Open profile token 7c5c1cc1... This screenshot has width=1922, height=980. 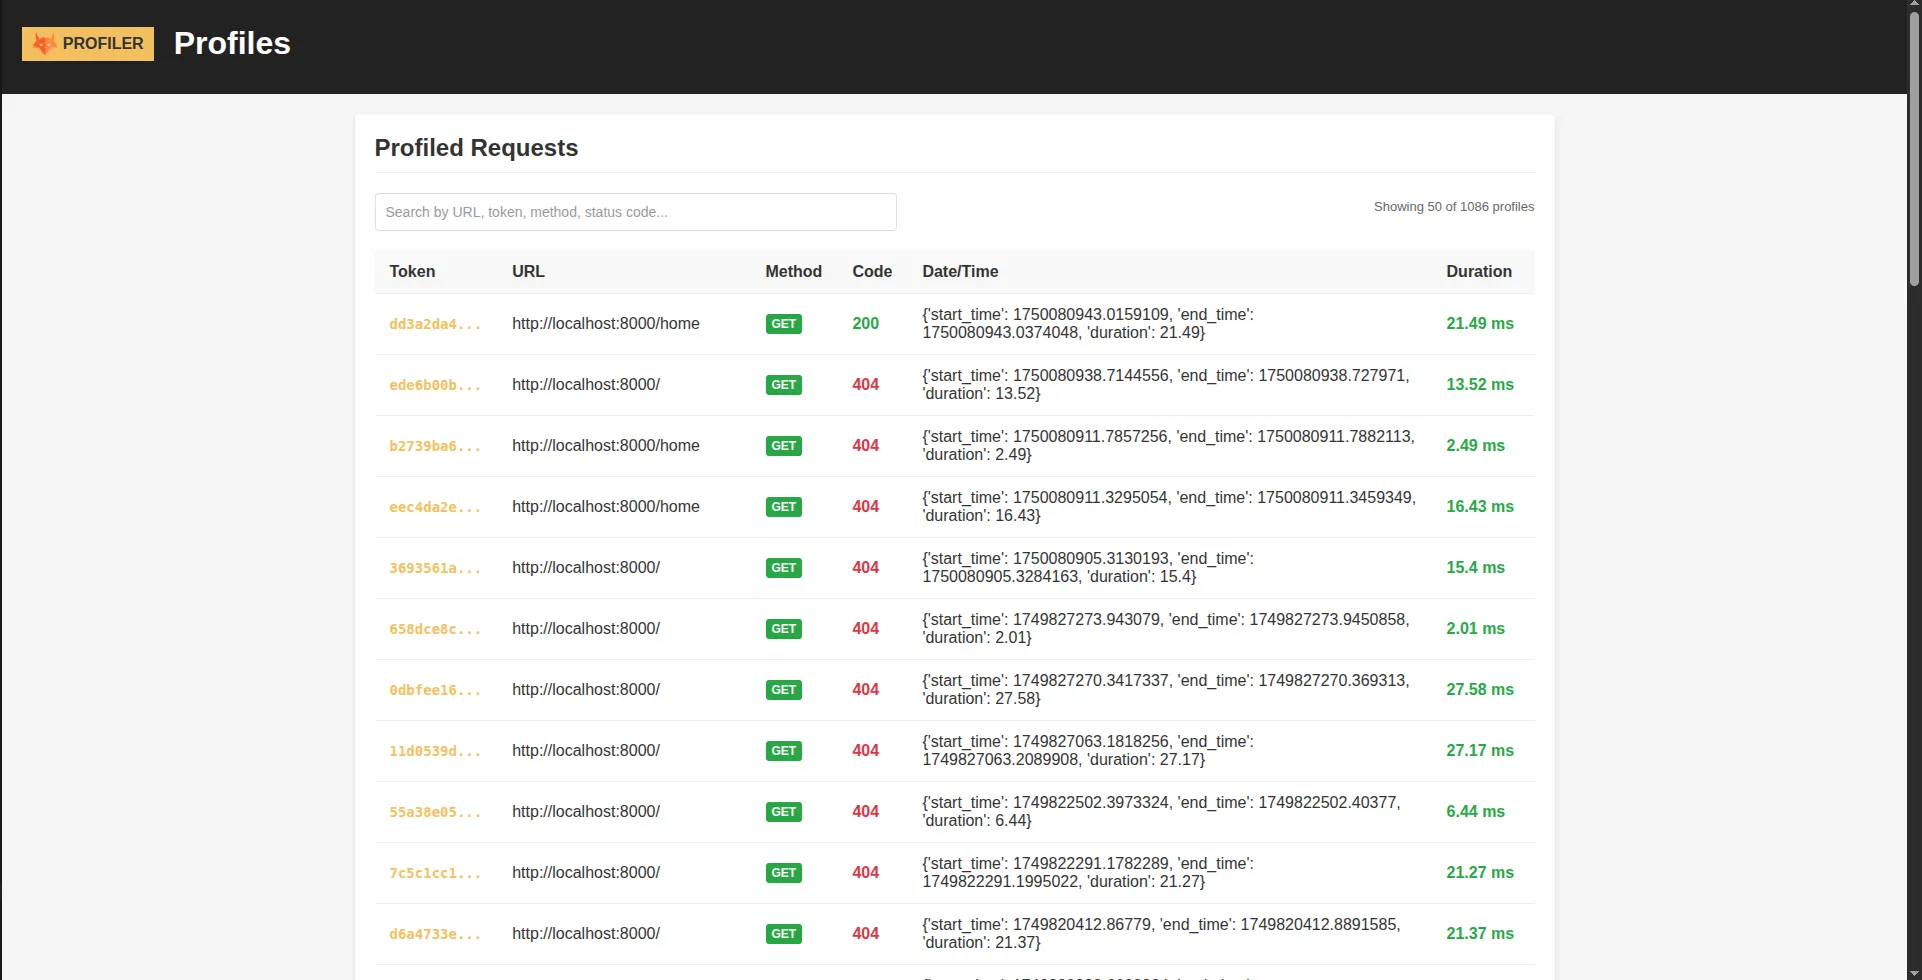click(x=435, y=873)
